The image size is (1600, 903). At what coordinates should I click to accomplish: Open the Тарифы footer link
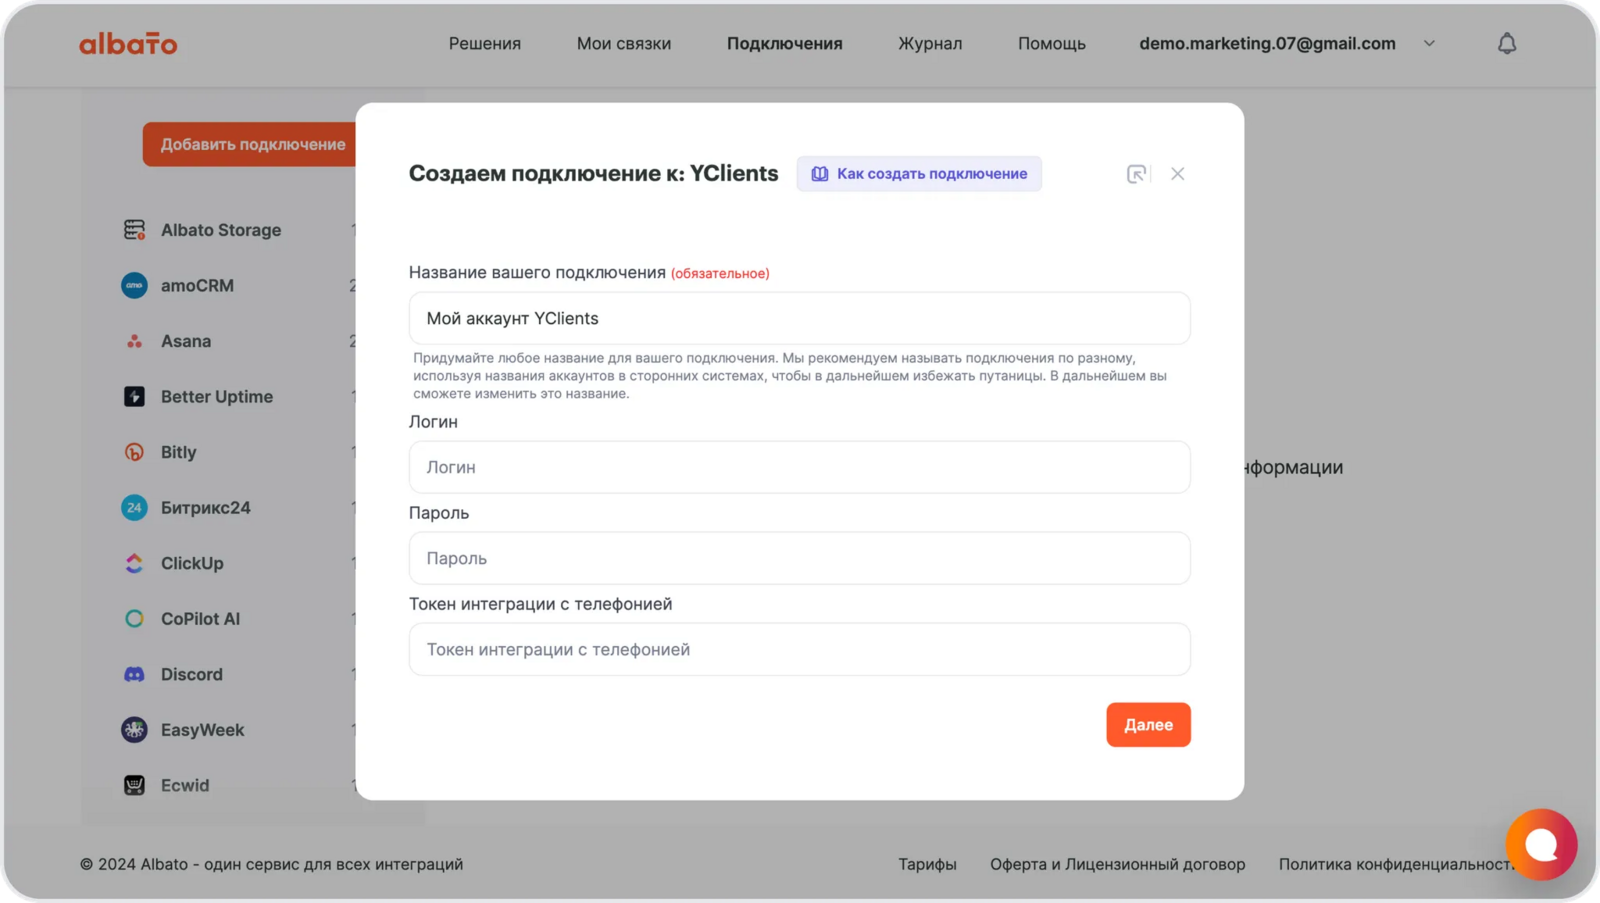926,864
